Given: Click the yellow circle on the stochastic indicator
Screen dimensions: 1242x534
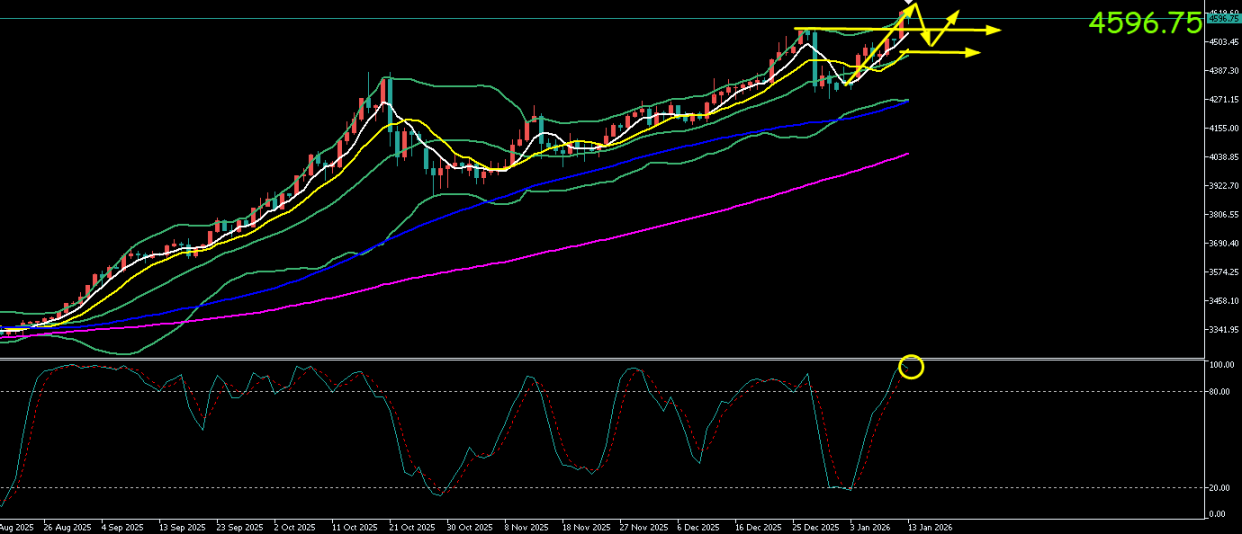Looking at the screenshot, I should [x=911, y=367].
